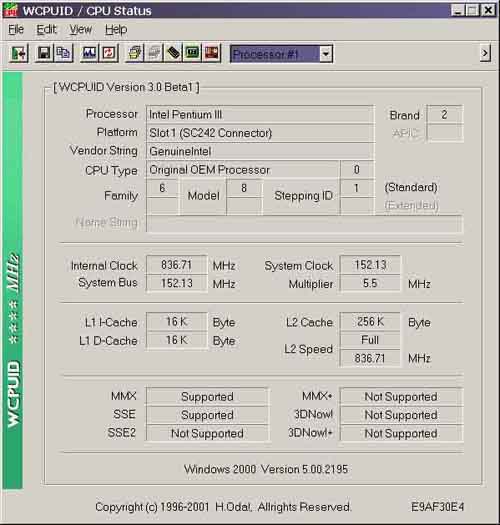Click the Family standard value 6
This screenshot has height=525, width=500.
(162, 188)
